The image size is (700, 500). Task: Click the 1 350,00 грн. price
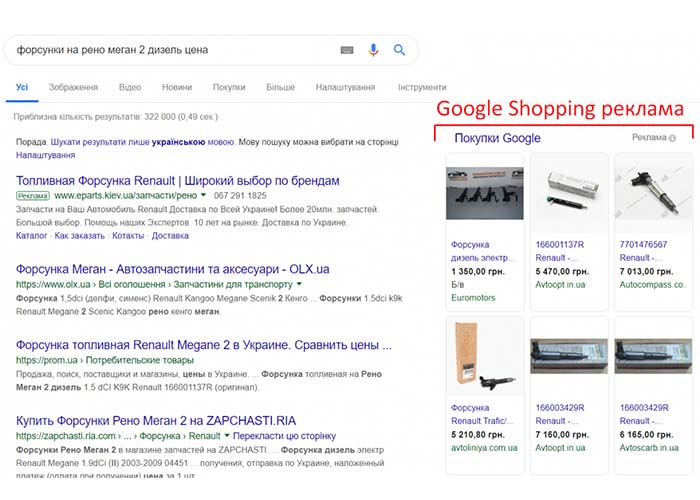[x=478, y=271]
